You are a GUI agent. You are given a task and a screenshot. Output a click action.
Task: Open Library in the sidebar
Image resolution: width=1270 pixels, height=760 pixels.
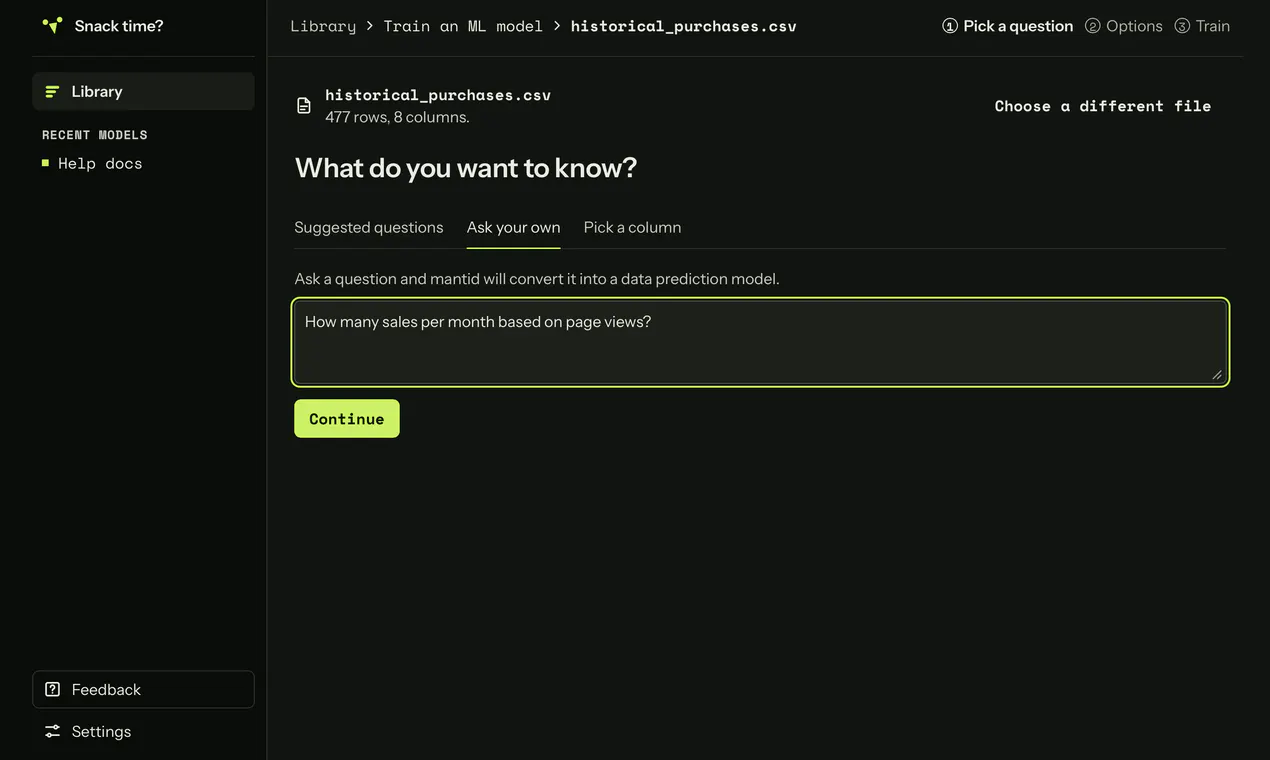(143, 91)
